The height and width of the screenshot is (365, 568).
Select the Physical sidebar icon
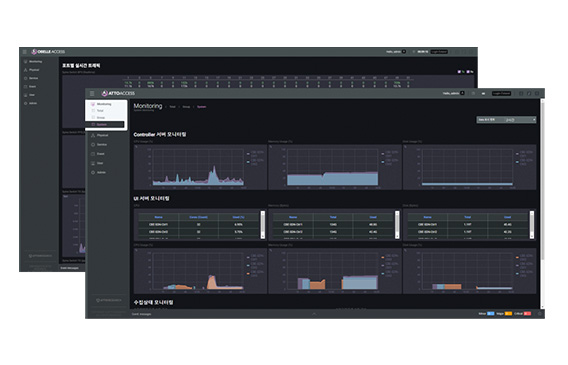[93, 135]
